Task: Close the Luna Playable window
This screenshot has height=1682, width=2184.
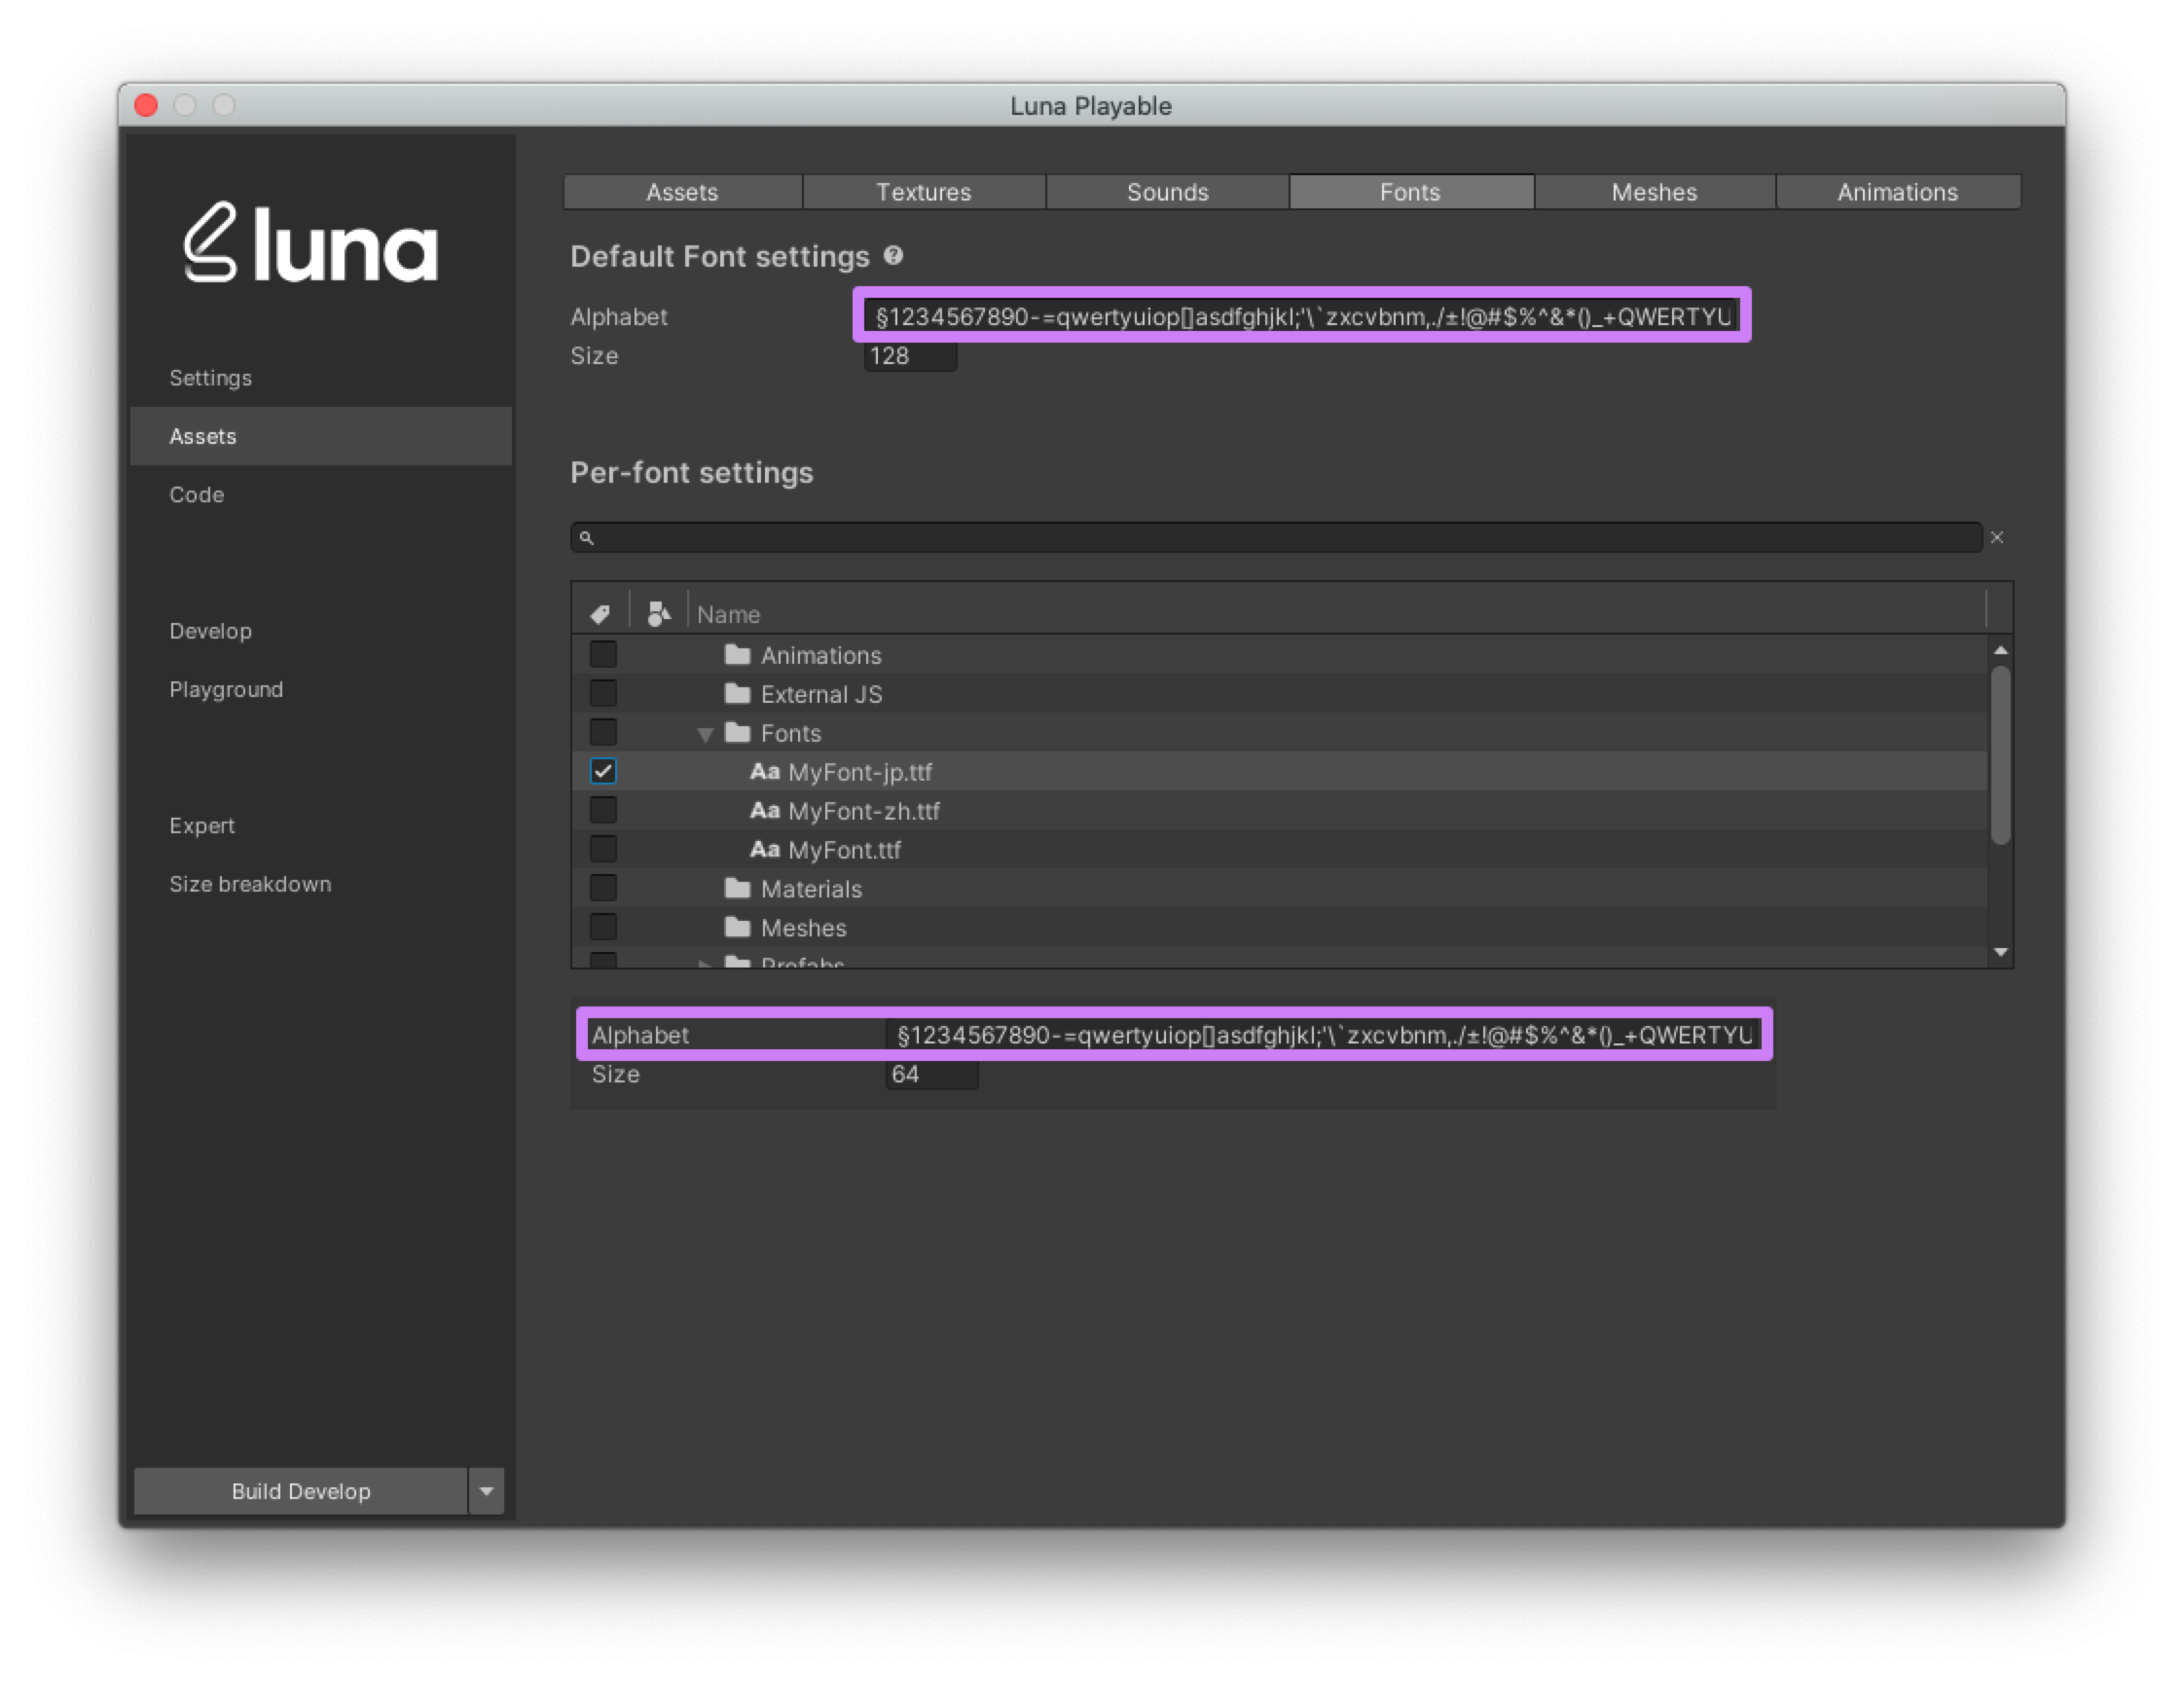Action: click(146, 105)
